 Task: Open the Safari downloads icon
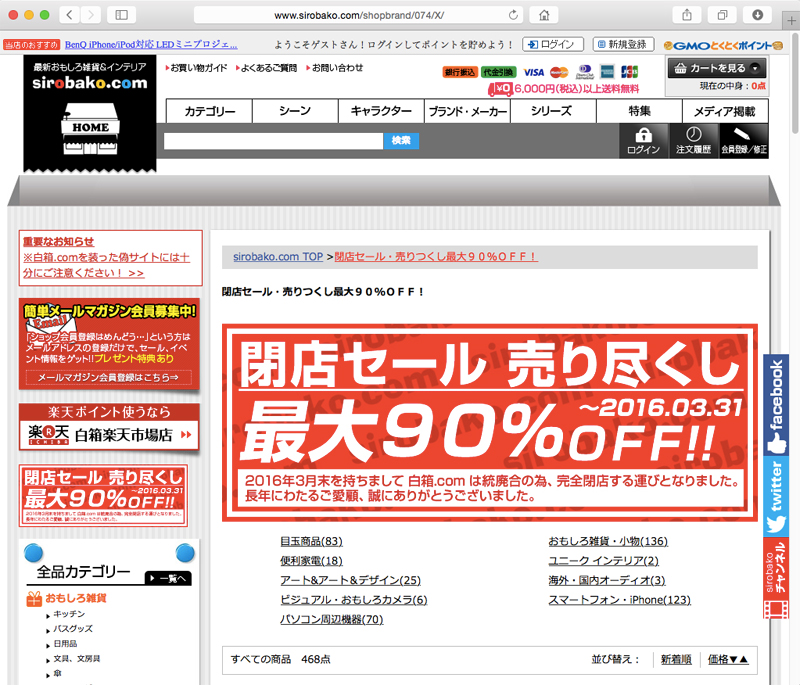tap(758, 15)
